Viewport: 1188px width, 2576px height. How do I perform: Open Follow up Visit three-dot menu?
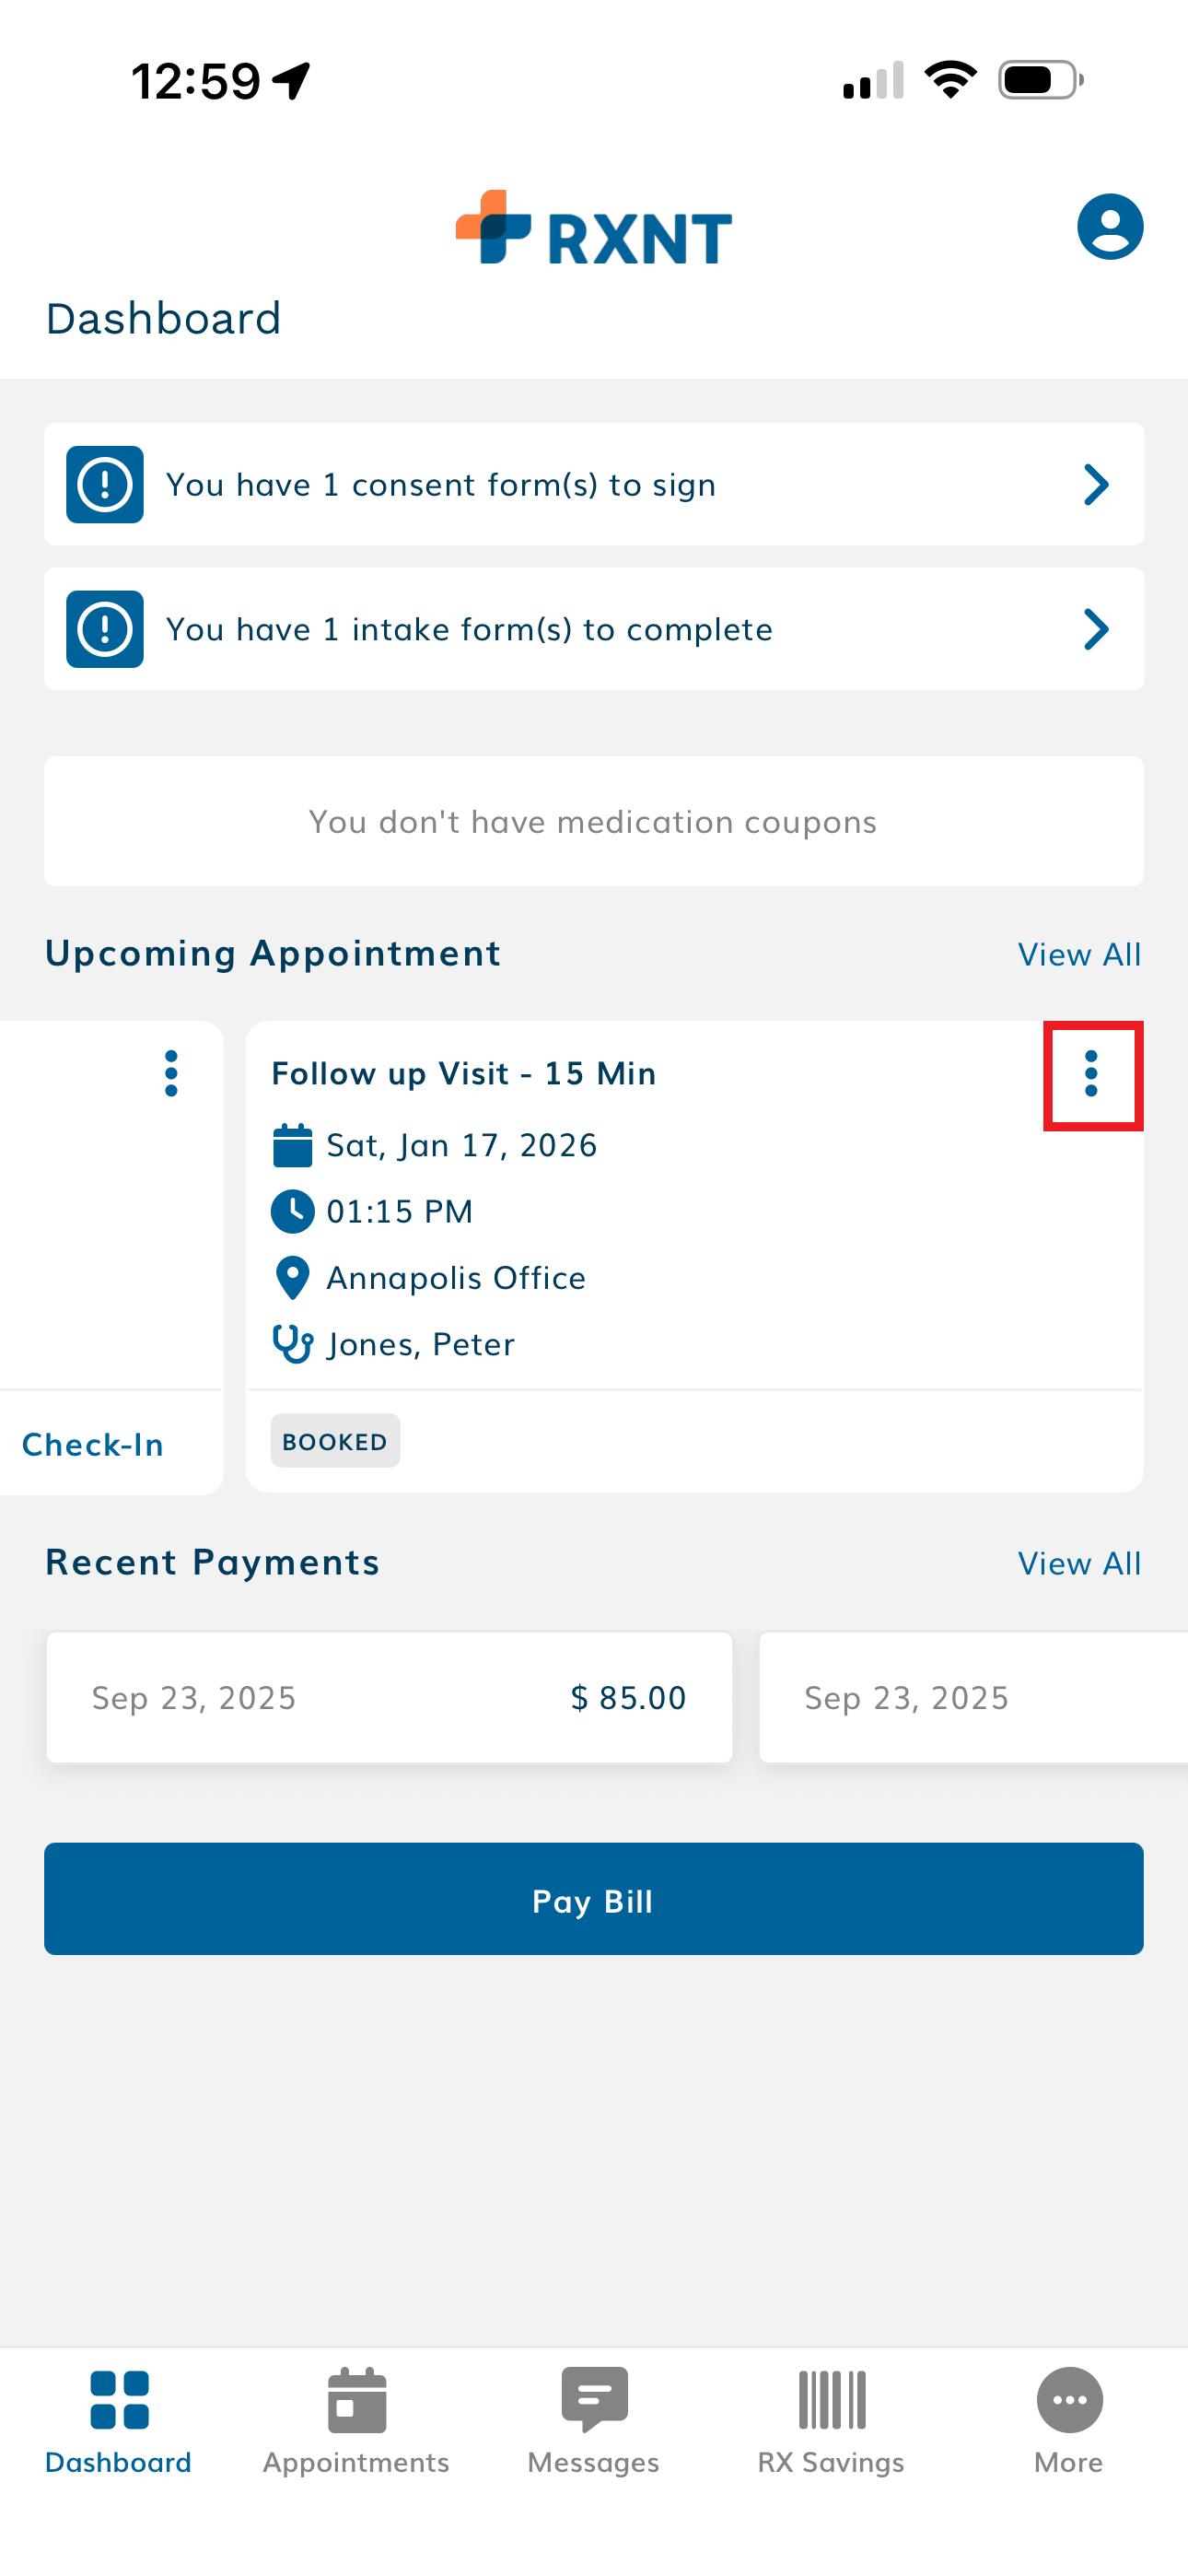tap(1091, 1074)
